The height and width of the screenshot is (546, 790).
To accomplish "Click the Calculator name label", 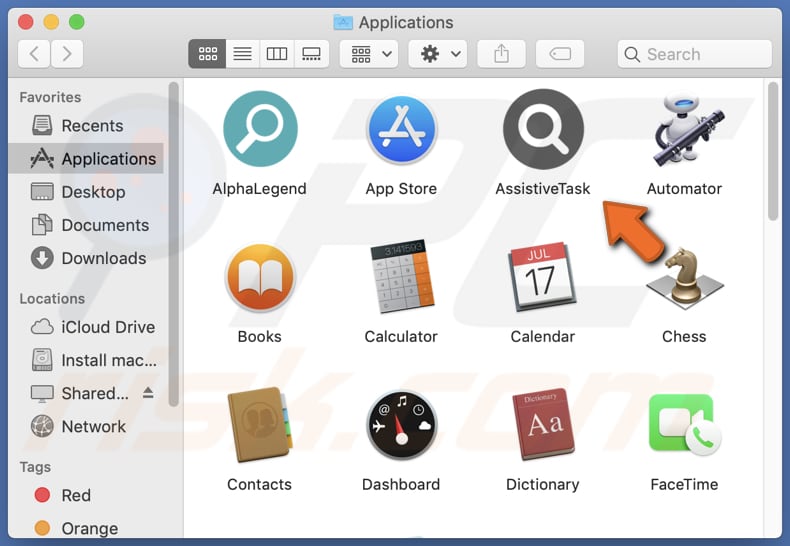I will (401, 336).
